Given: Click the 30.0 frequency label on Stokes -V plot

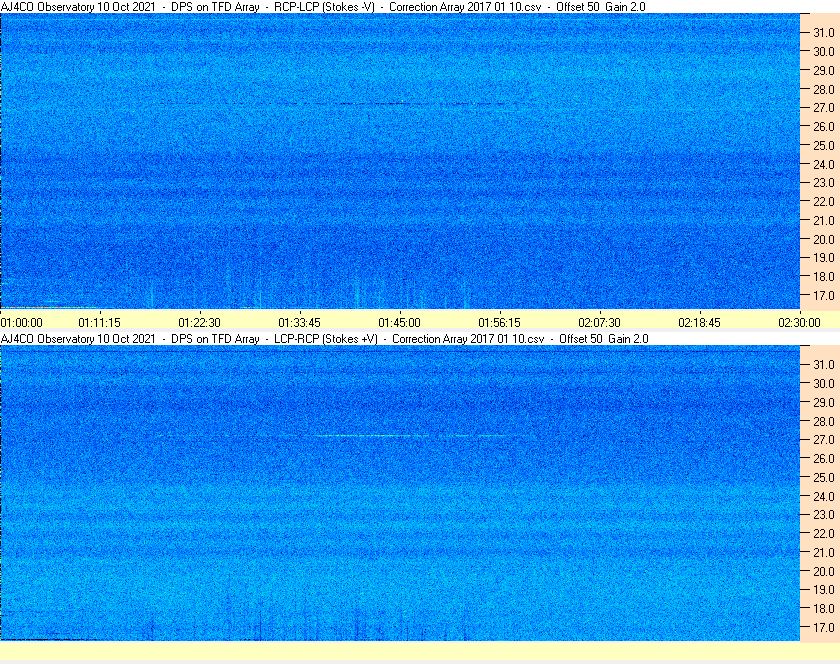Looking at the screenshot, I should click(x=824, y=51).
